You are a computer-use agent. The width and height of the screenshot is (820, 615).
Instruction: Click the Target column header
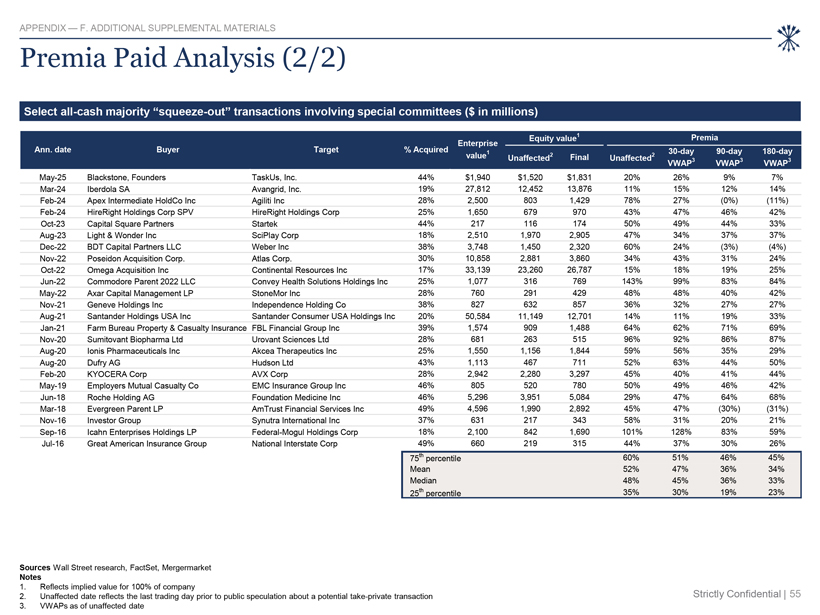(x=326, y=150)
